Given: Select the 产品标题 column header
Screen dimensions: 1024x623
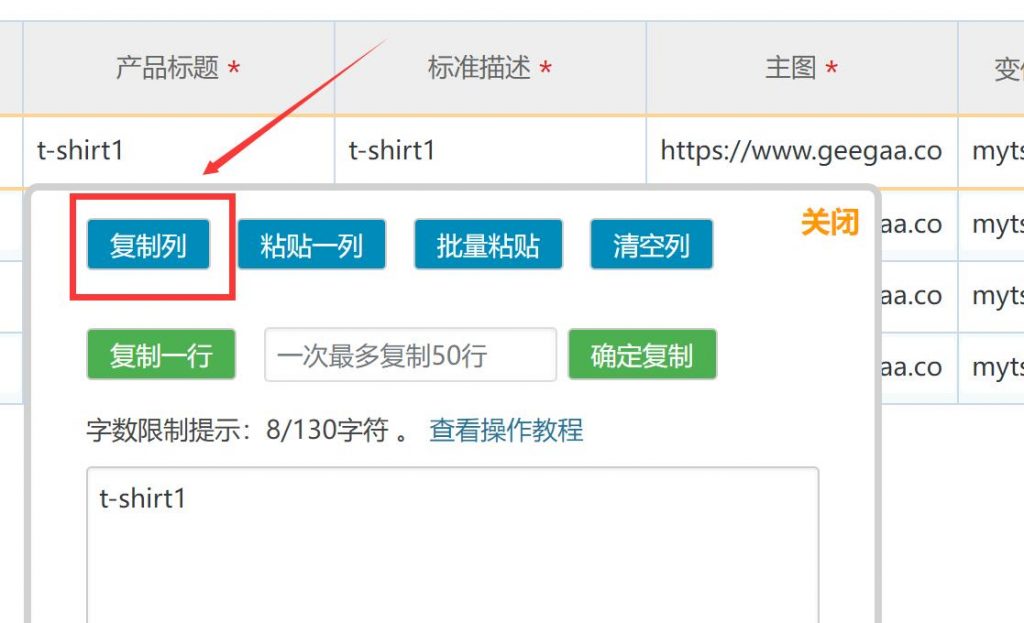Looking at the screenshot, I should tap(178, 68).
